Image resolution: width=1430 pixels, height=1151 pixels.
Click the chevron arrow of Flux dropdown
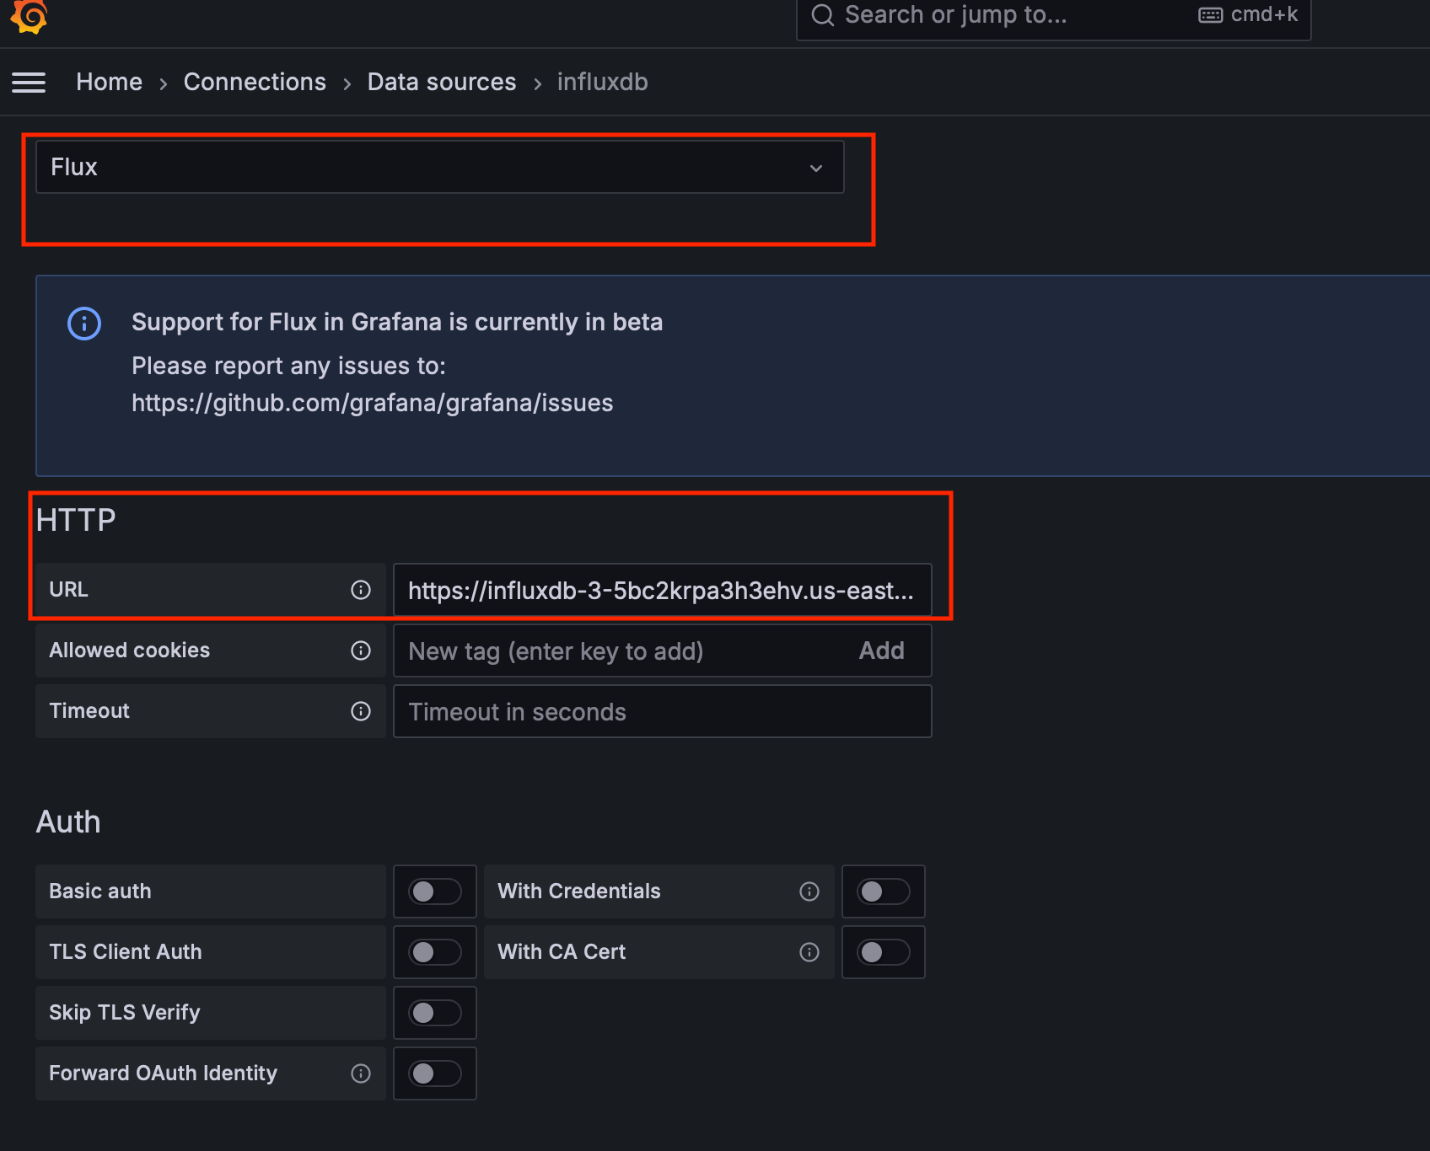pyautogui.click(x=816, y=168)
